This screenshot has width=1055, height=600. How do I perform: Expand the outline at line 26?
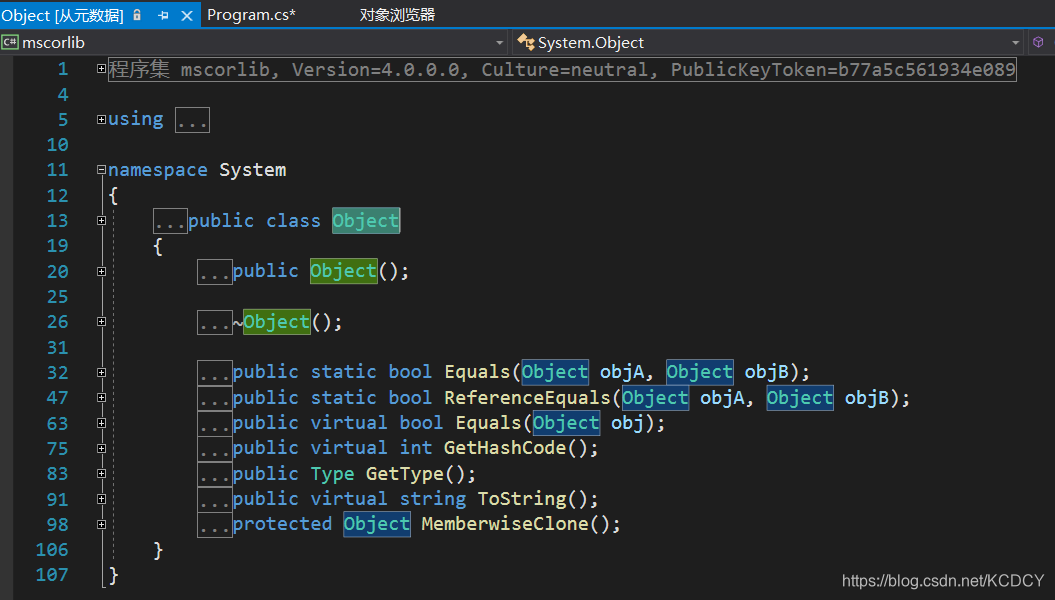tap(101, 322)
